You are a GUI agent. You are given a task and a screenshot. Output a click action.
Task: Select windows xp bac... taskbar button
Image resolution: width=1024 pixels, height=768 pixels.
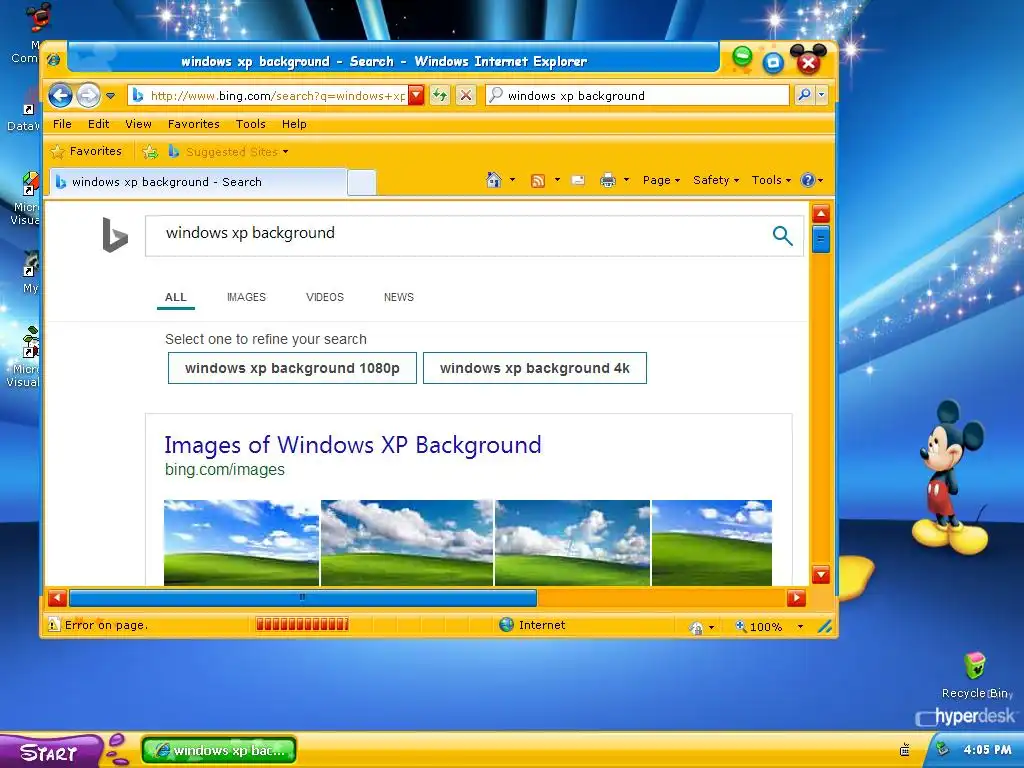(x=219, y=750)
